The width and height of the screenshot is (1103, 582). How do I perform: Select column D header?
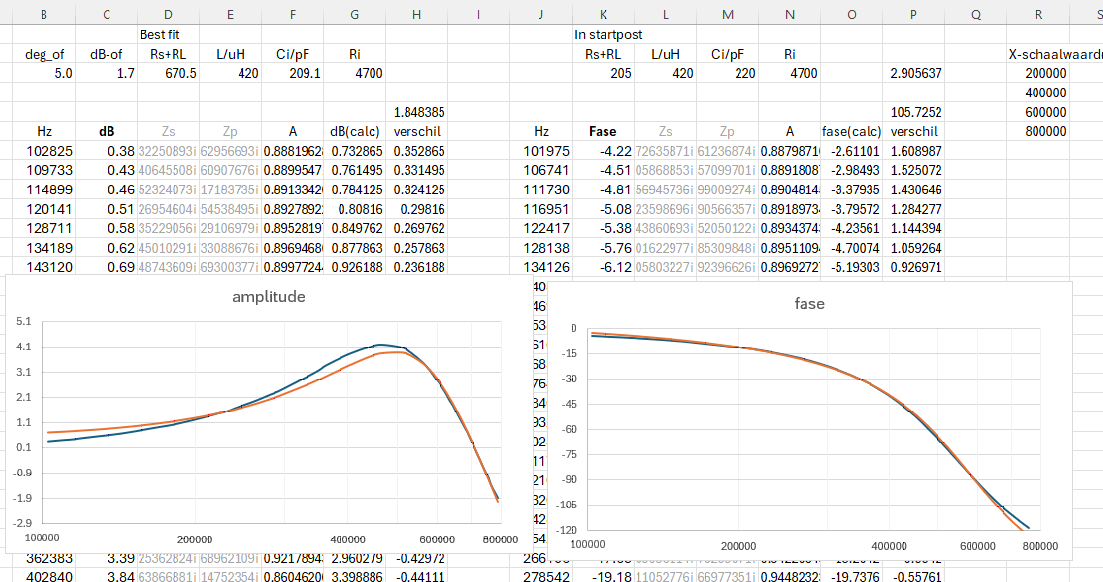pos(168,14)
